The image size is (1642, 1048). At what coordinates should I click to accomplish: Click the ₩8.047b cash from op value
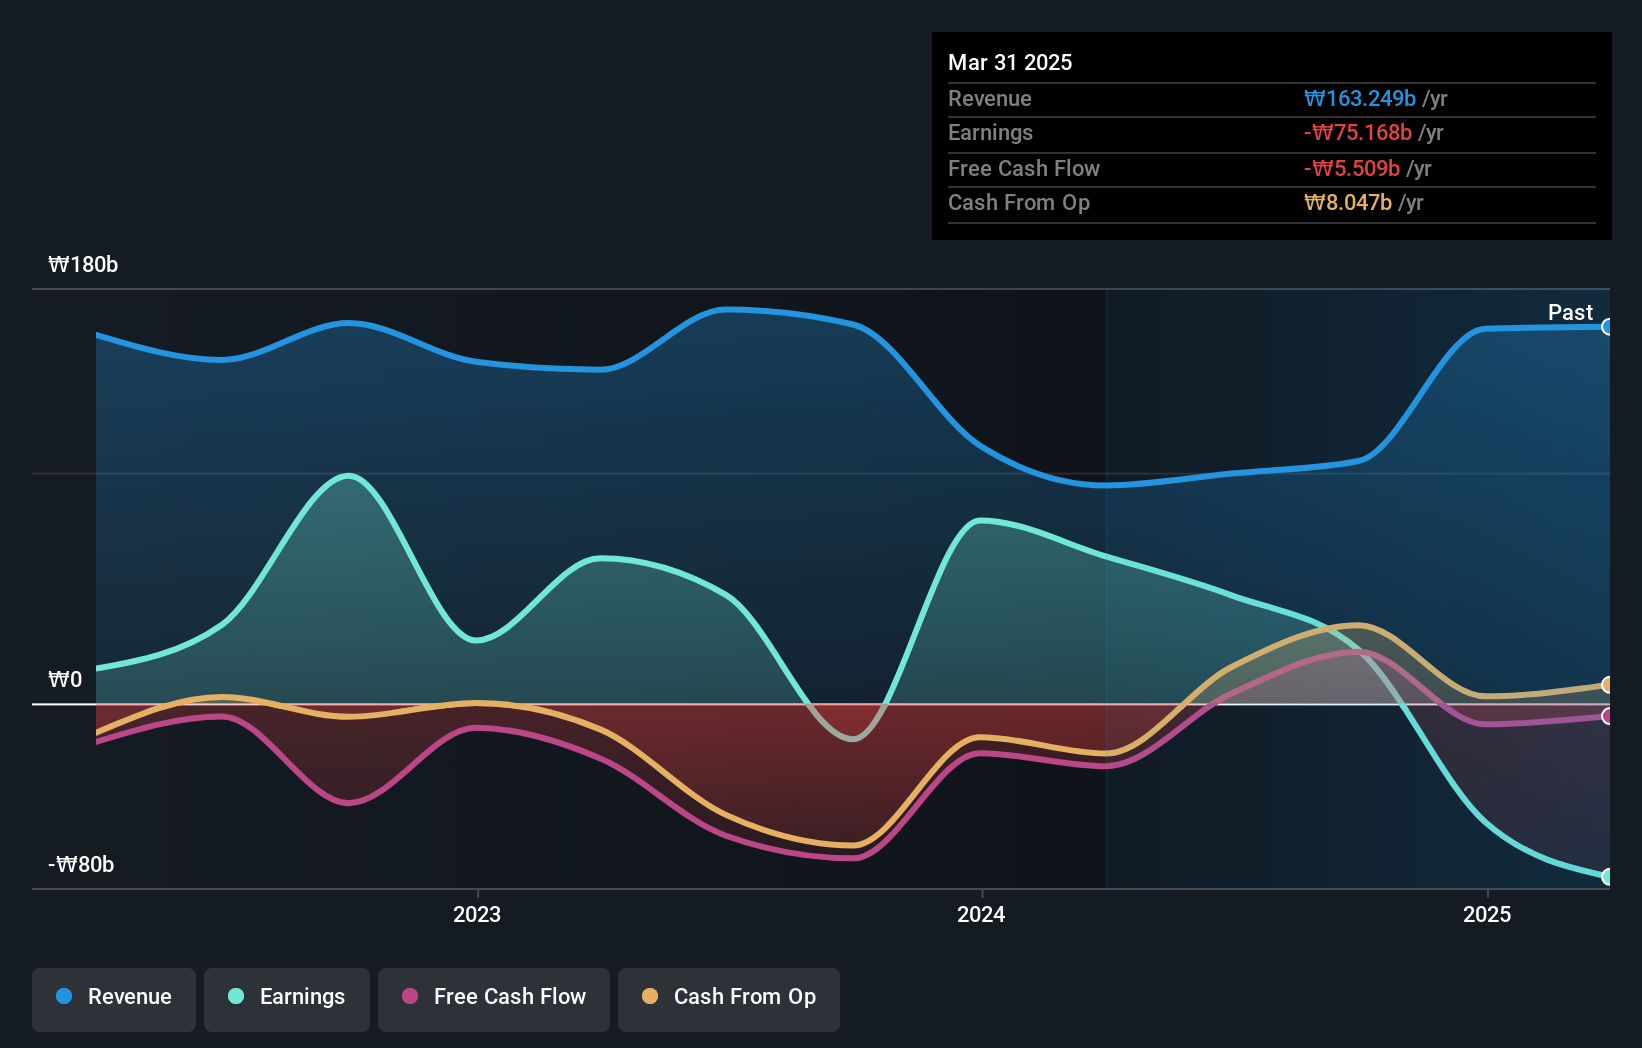coord(1348,203)
